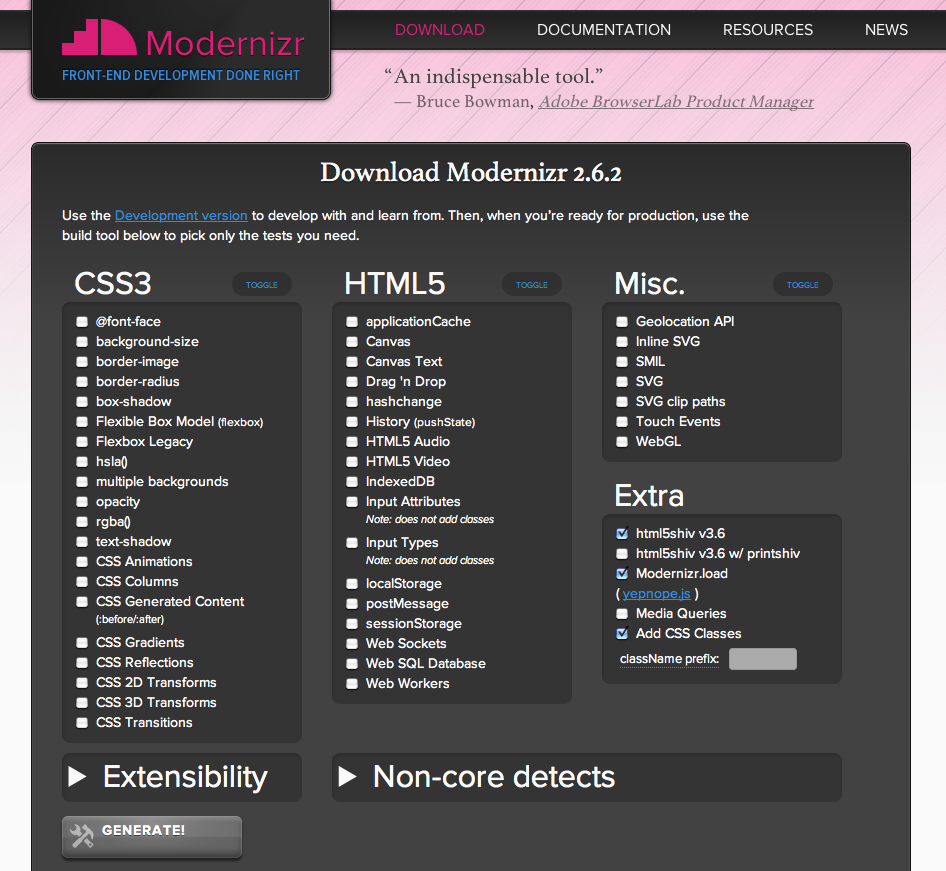The width and height of the screenshot is (946, 871).
Task: Check the Touch Events checkbox
Action: pyautogui.click(x=622, y=422)
